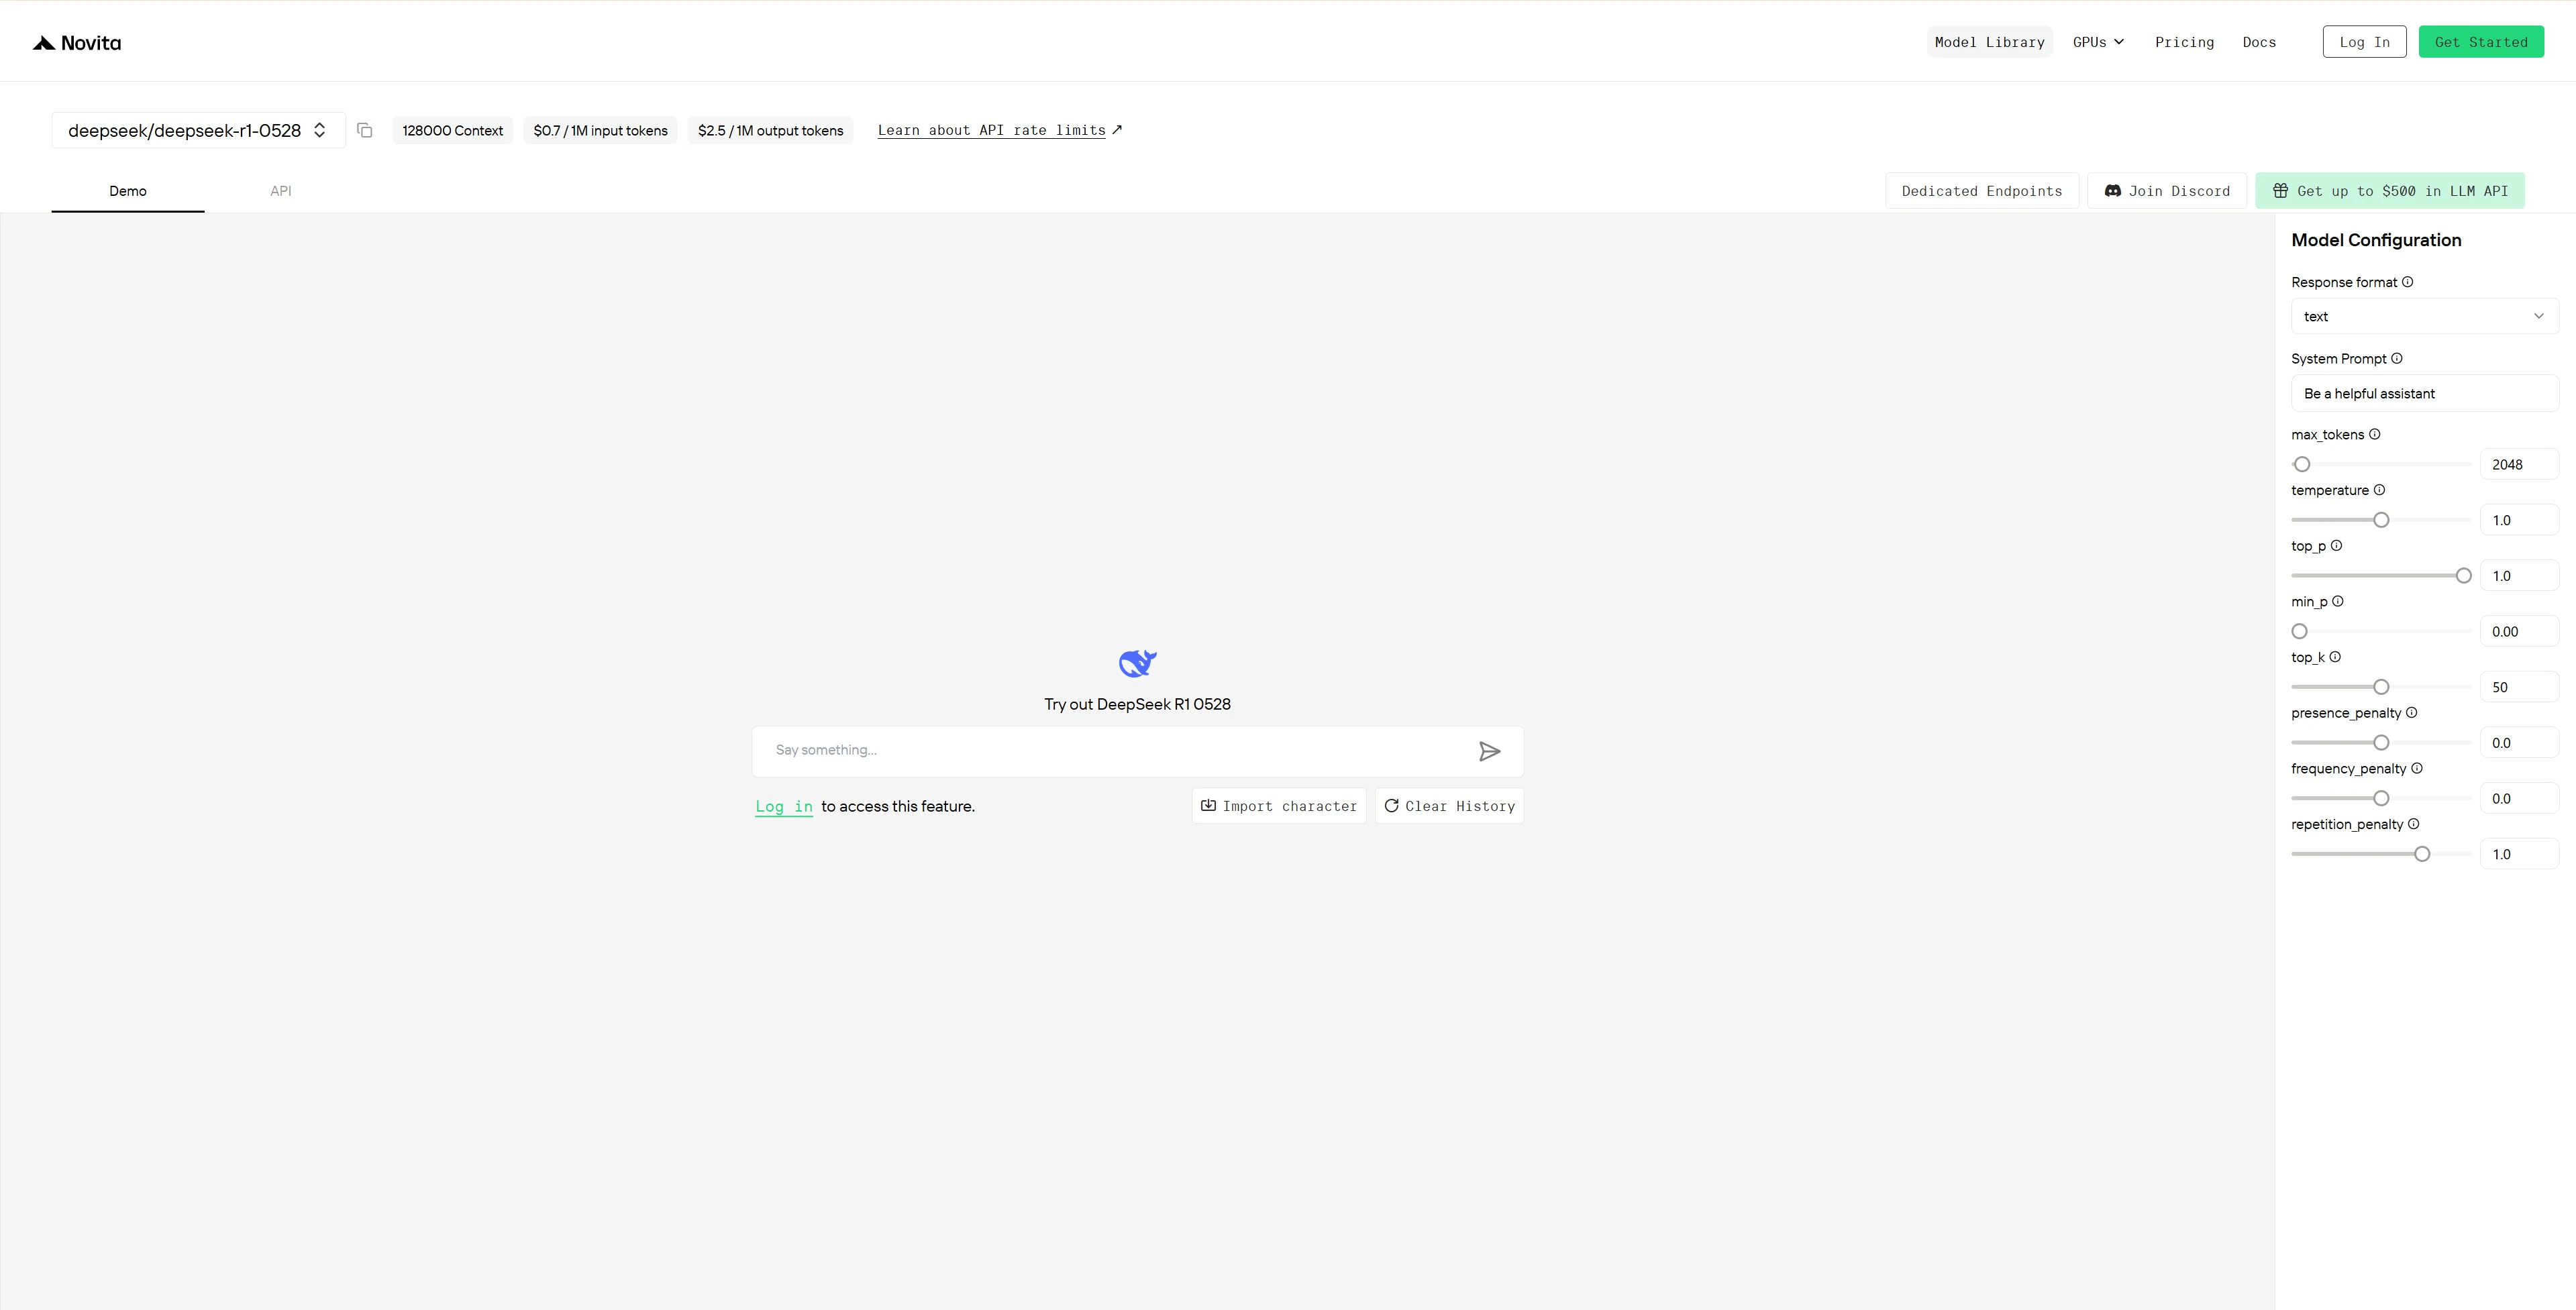
Task: Open the Response format dropdown
Action: (x=2425, y=316)
